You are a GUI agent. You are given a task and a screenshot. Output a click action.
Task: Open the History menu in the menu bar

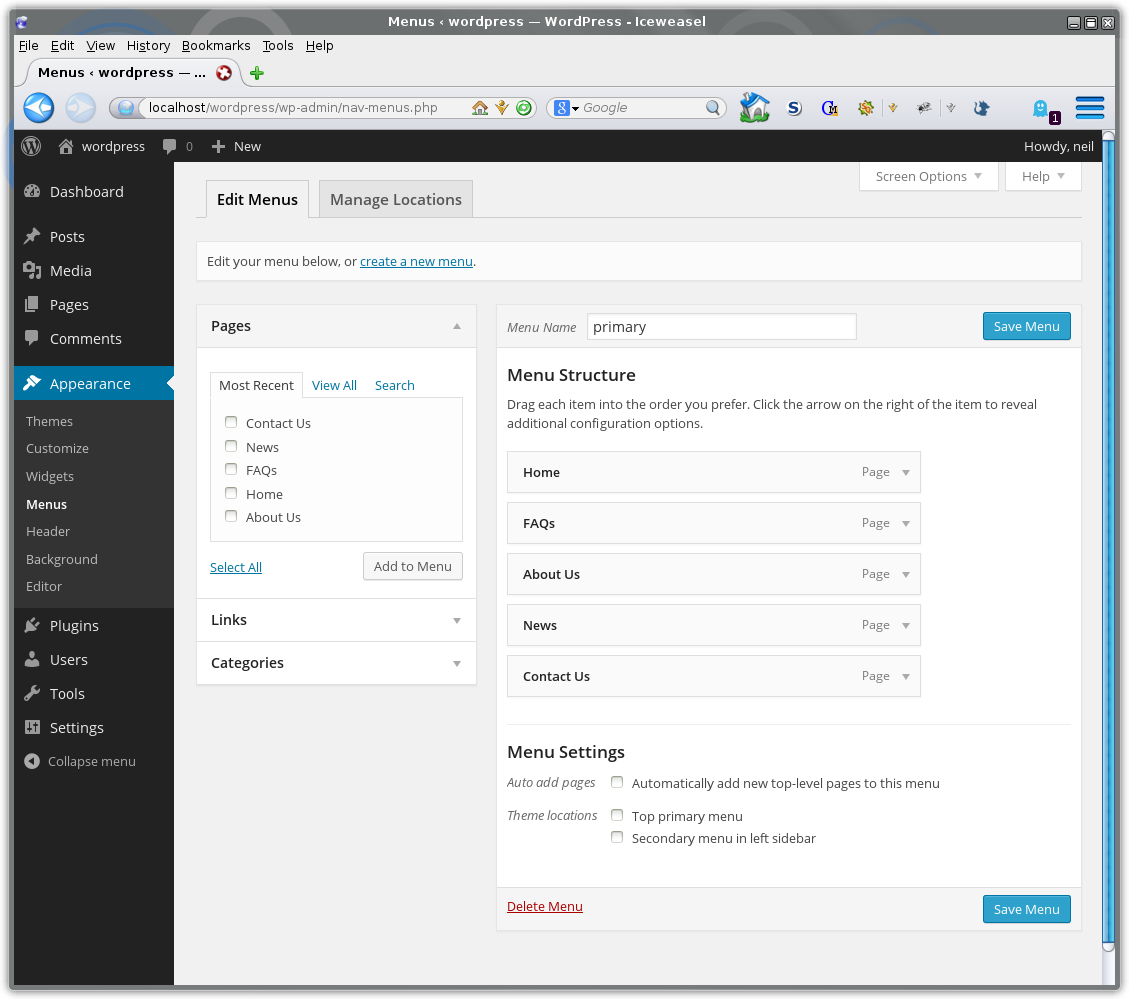(x=148, y=45)
